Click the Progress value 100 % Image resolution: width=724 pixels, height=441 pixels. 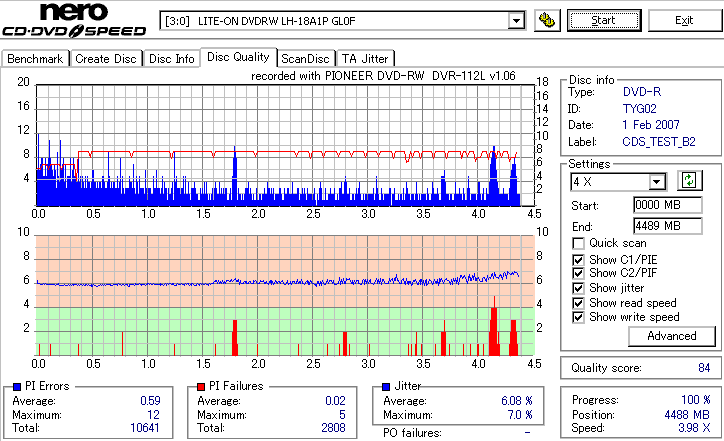tap(696, 400)
